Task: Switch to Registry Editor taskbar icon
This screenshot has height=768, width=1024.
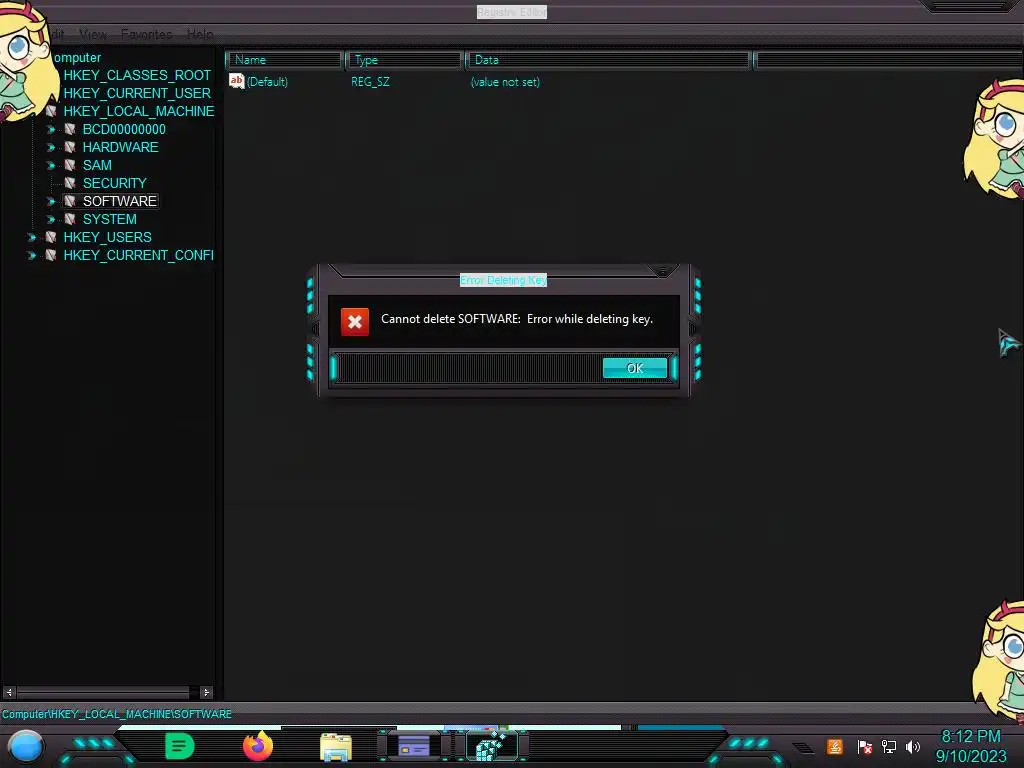Action: (x=492, y=746)
